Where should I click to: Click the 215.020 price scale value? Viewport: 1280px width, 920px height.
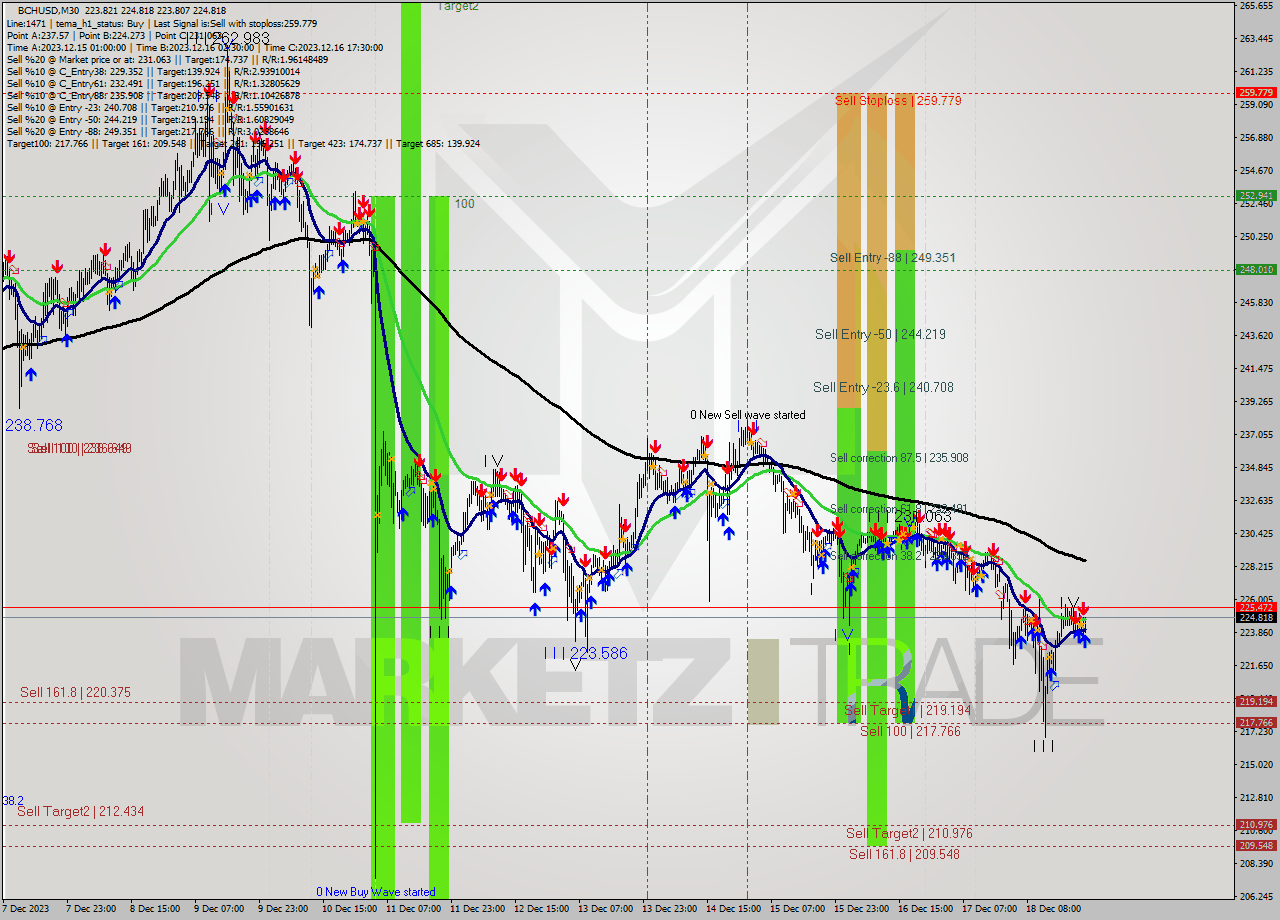(x=1256, y=764)
